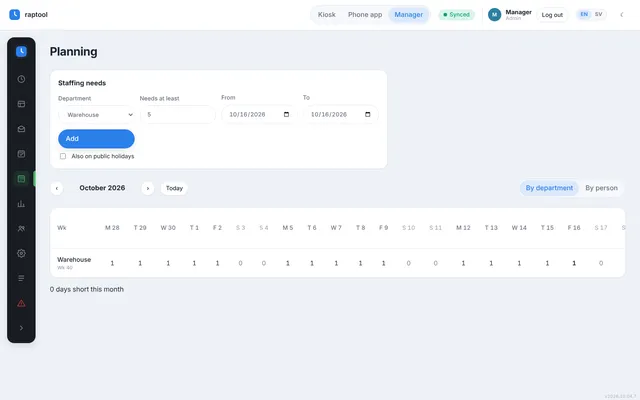The width and height of the screenshot is (640, 400).
Task: Click the Log out button
Action: tap(552, 15)
